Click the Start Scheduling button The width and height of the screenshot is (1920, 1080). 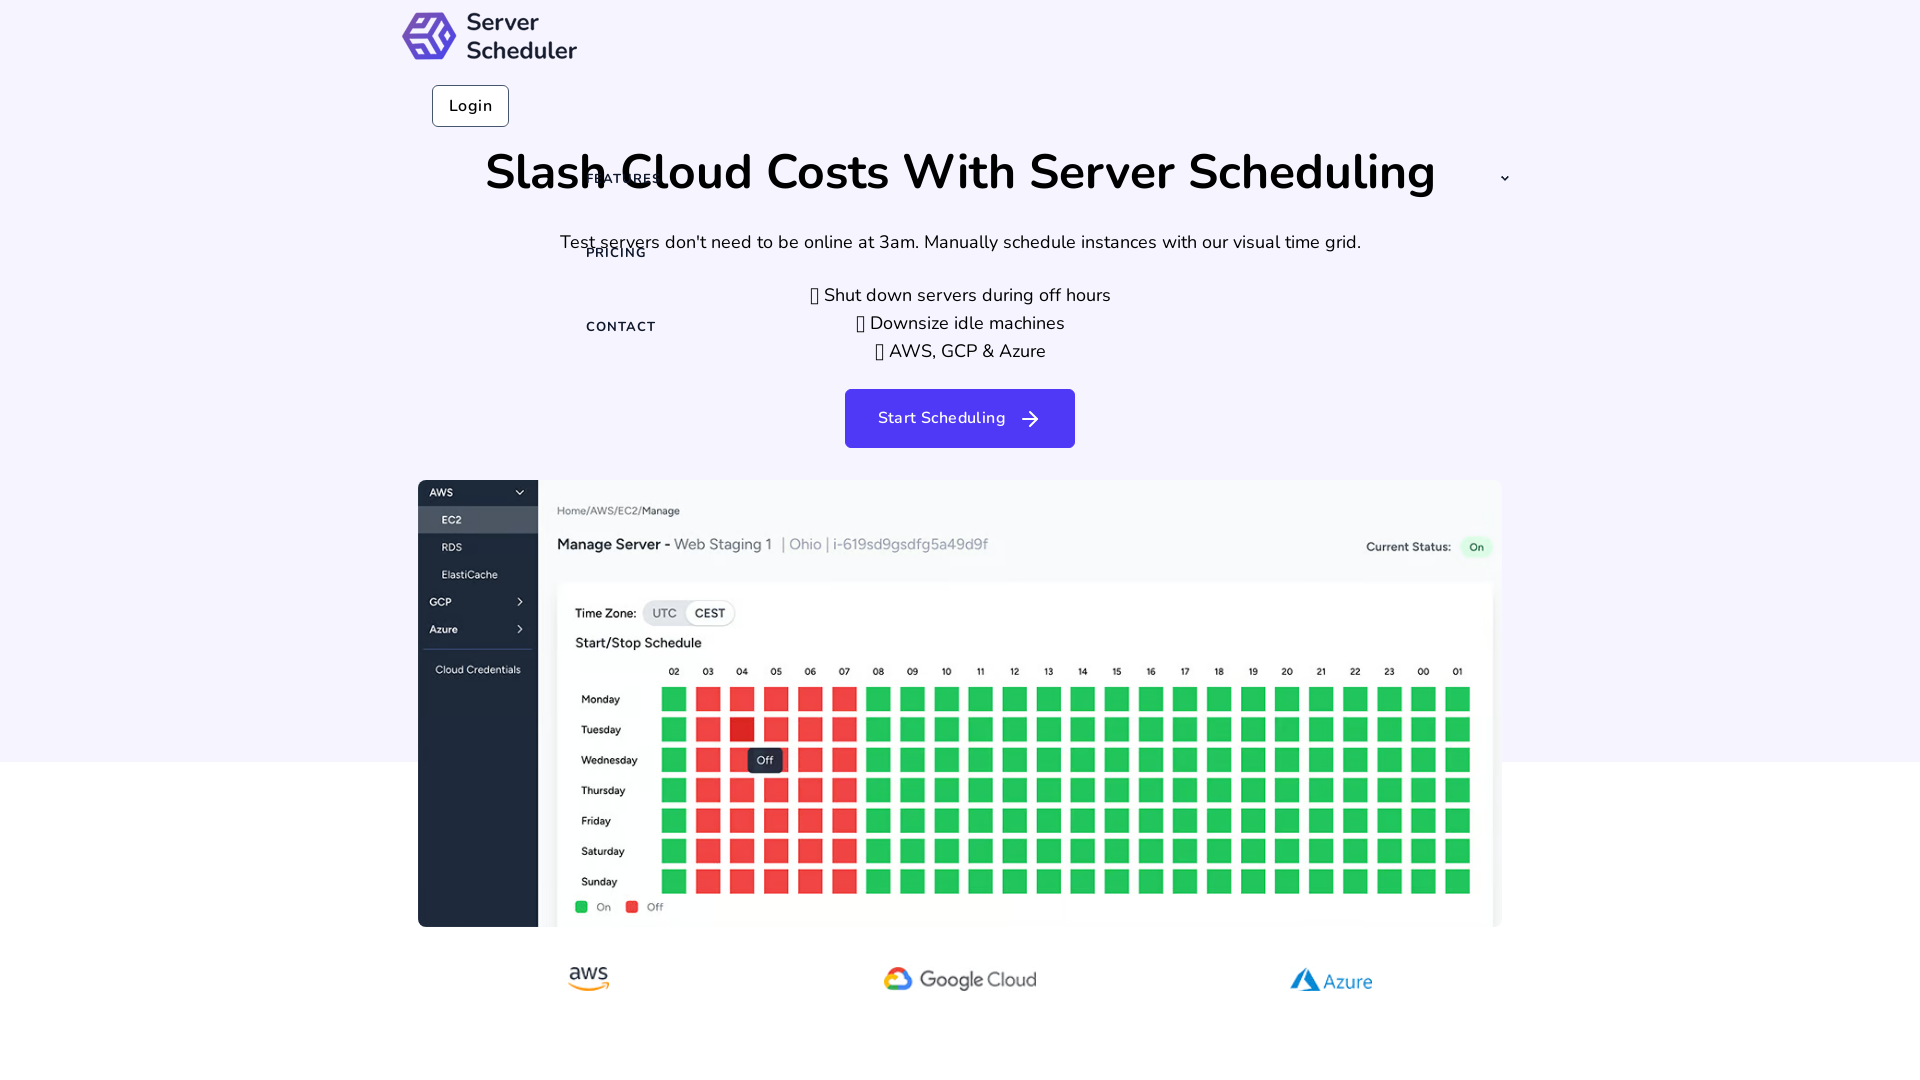(960, 418)
